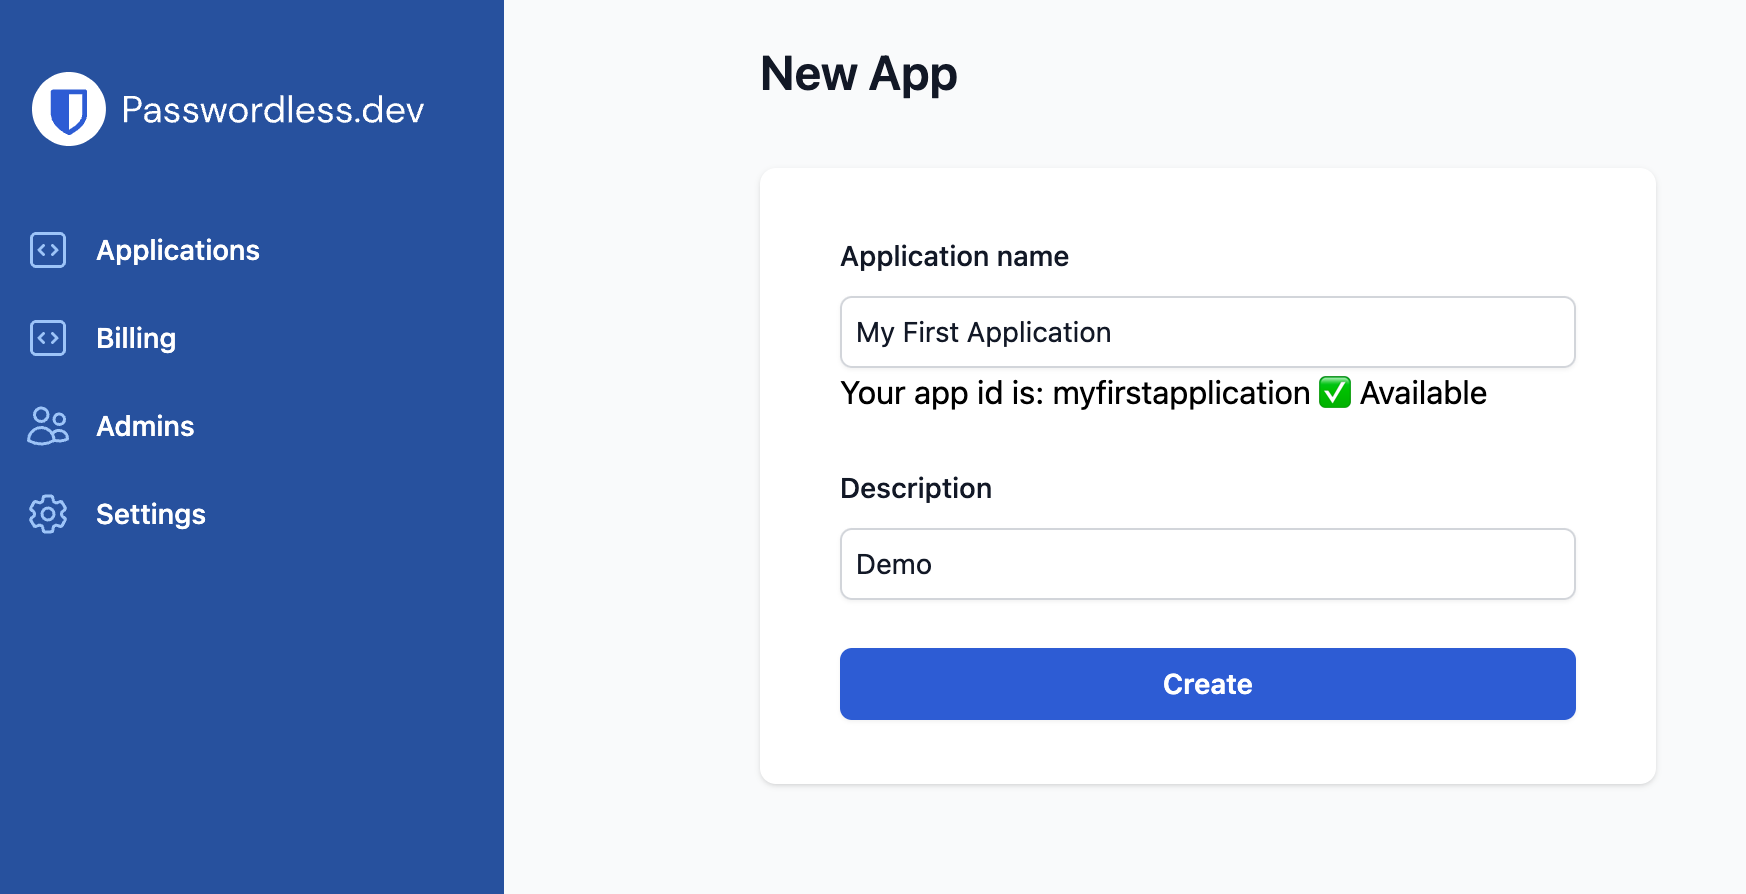Select the Description field containing Demo
This screenshot has height=894, width=1746.
pos(1207,564)
